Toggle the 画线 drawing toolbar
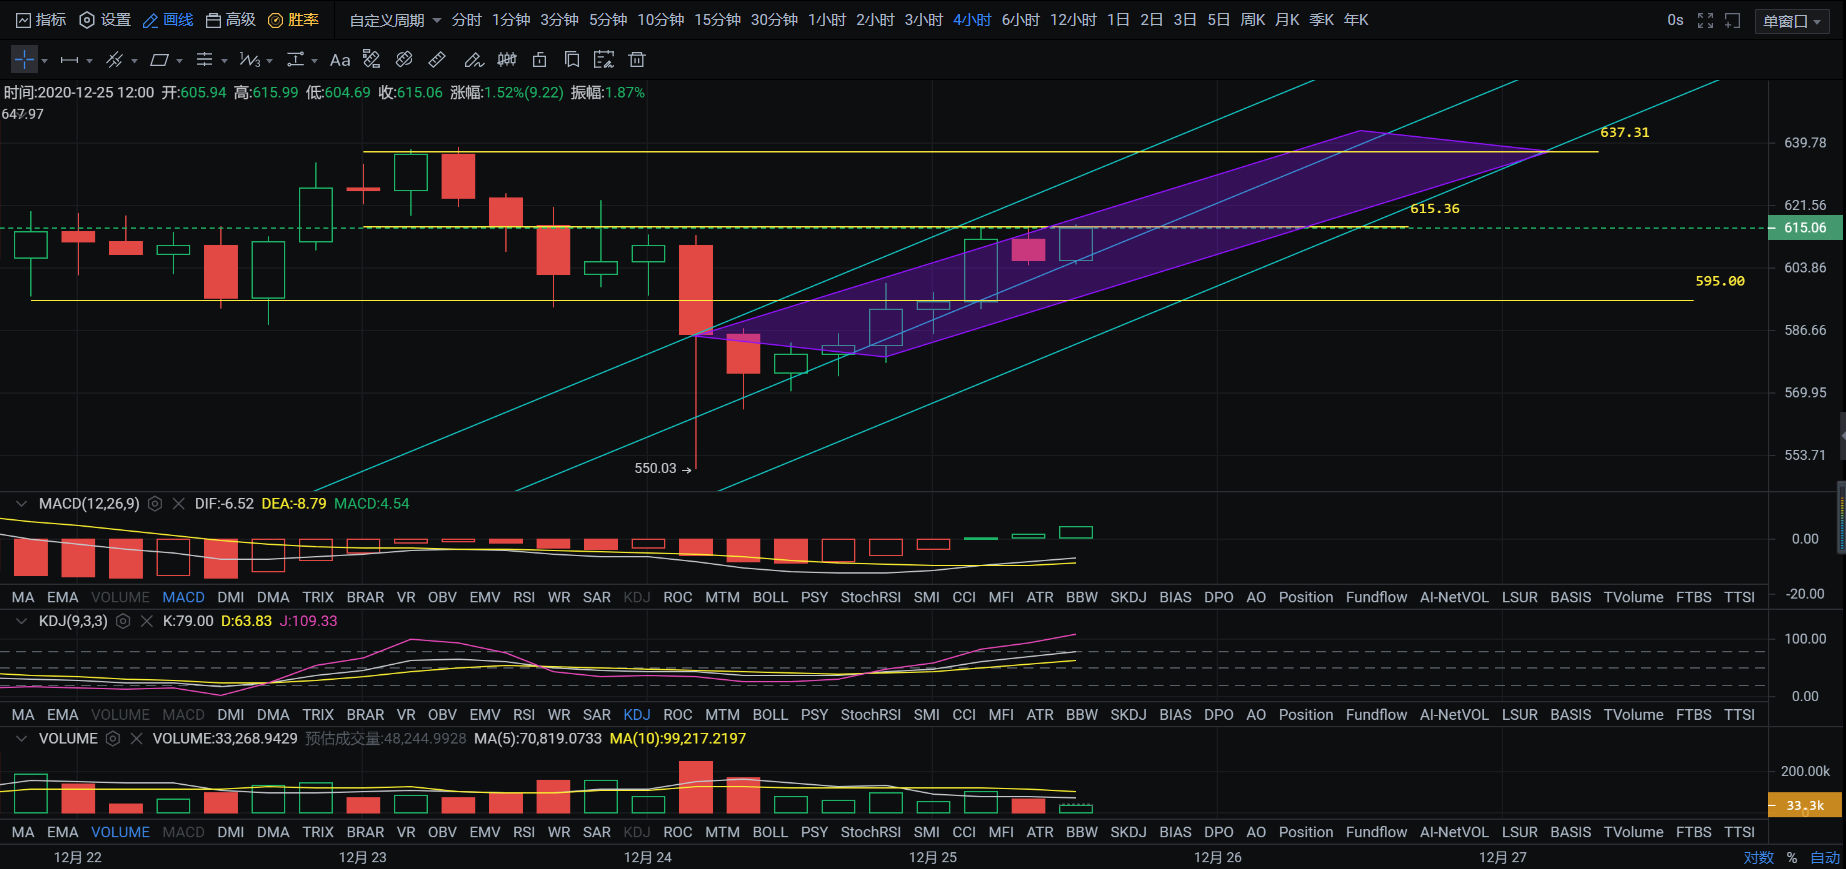1846x869 pixels. point(168,20)
